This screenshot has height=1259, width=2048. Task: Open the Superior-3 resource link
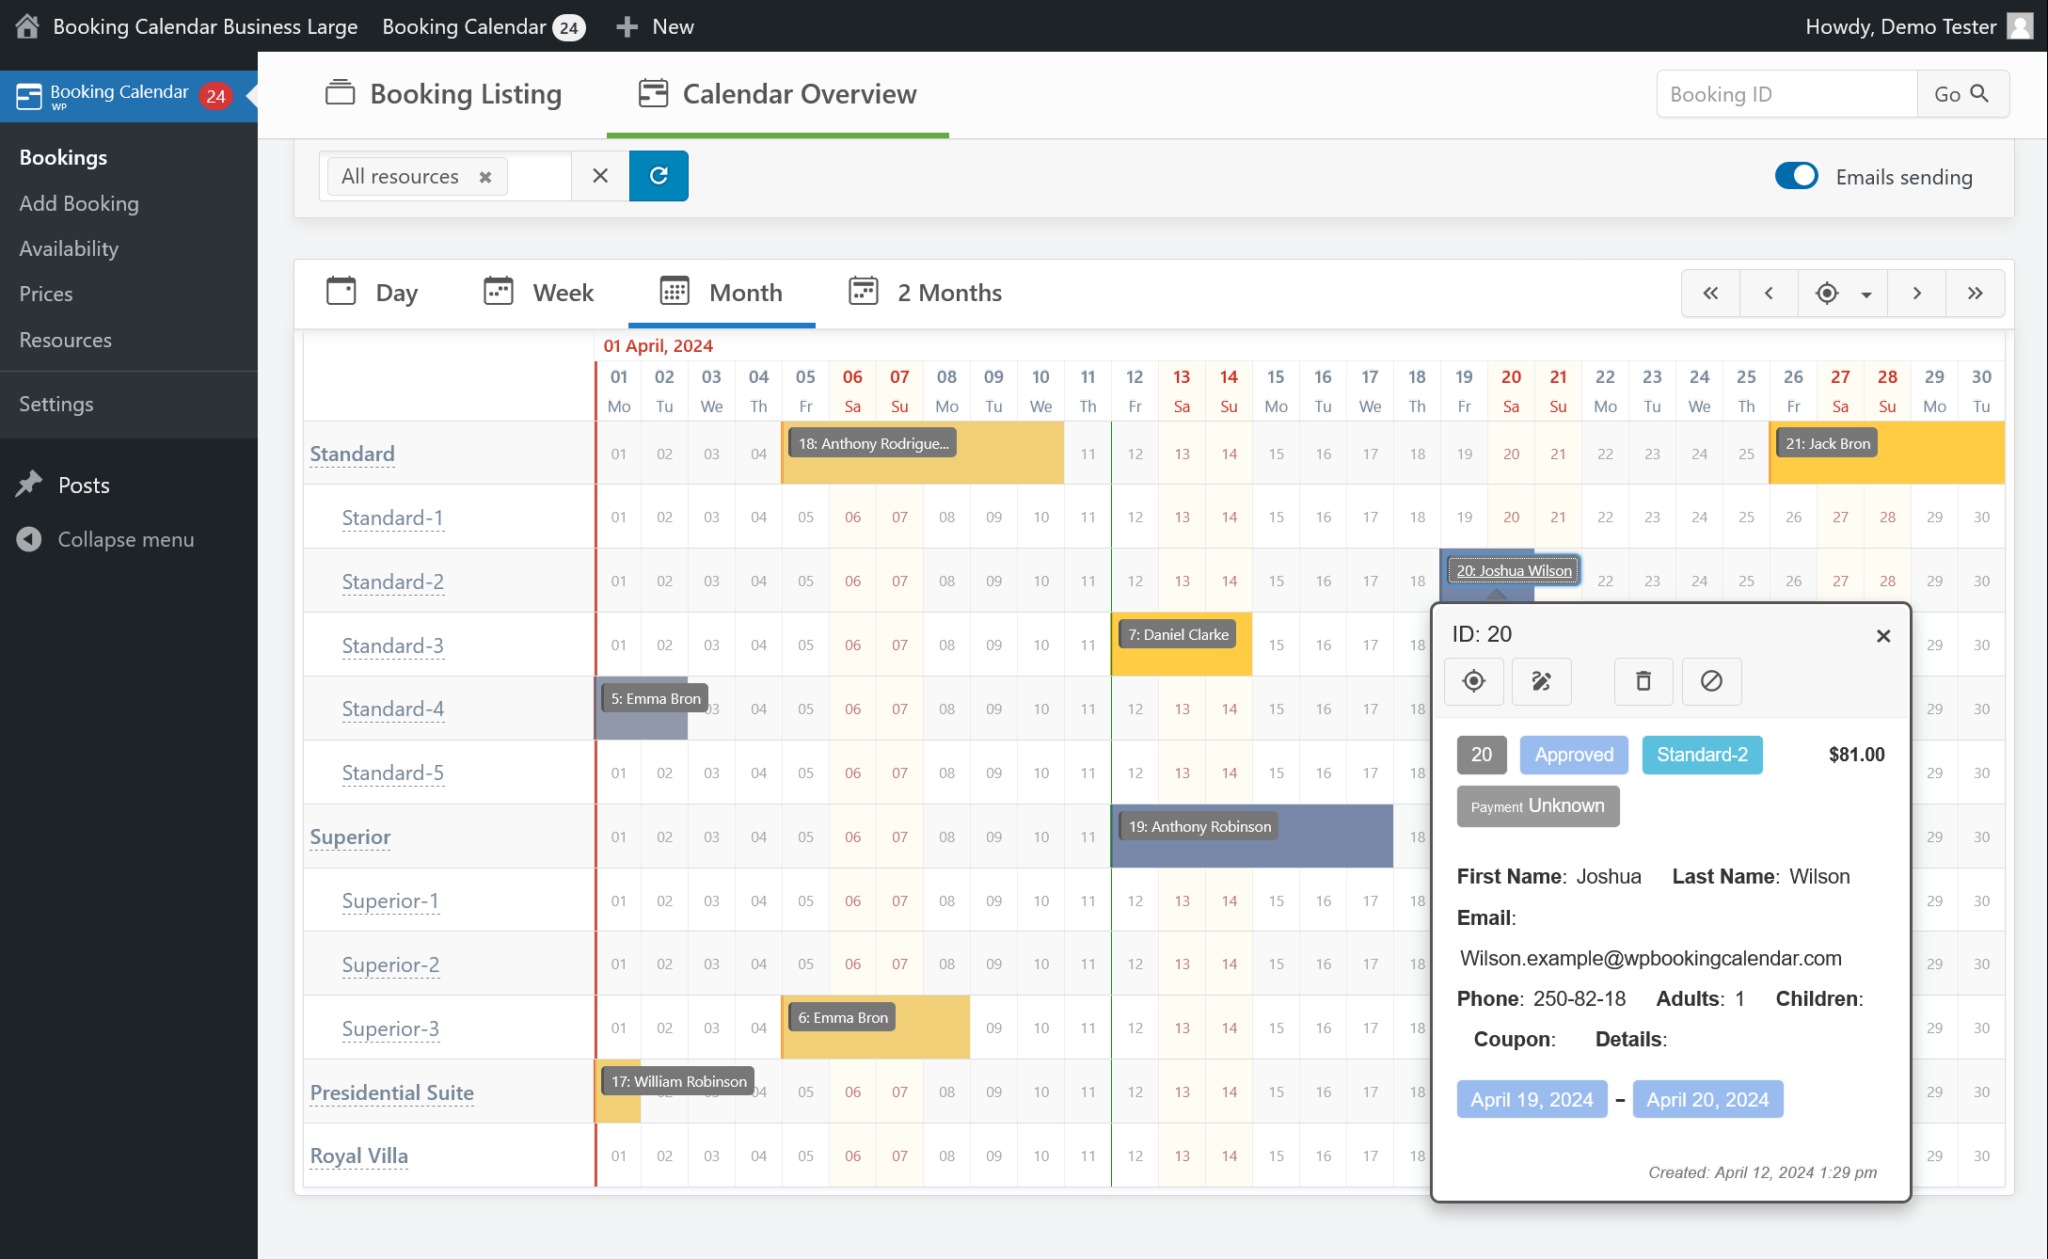(390, 1028)
